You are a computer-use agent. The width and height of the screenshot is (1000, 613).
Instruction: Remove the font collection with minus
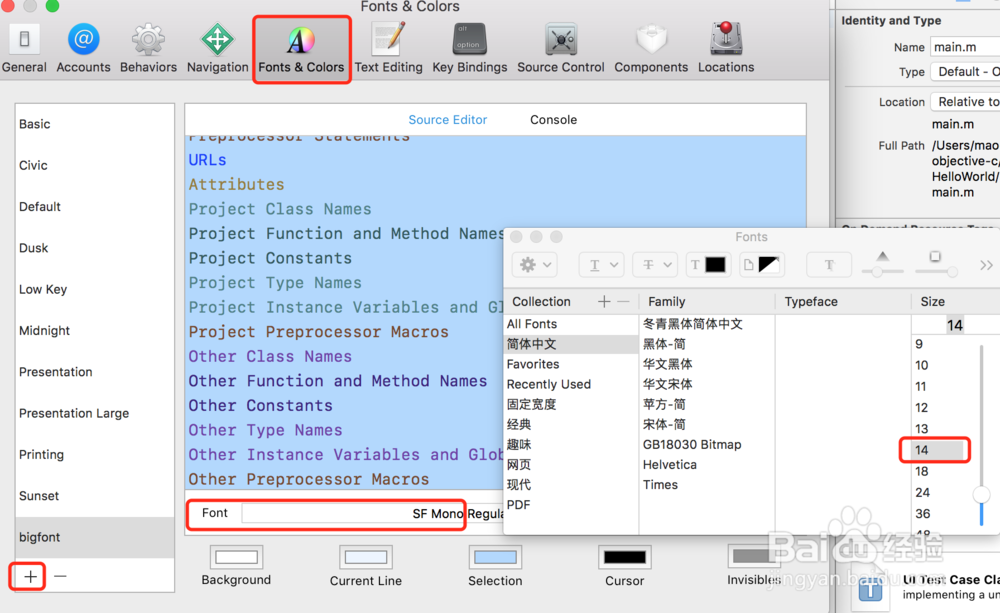(x=624, y=302)
